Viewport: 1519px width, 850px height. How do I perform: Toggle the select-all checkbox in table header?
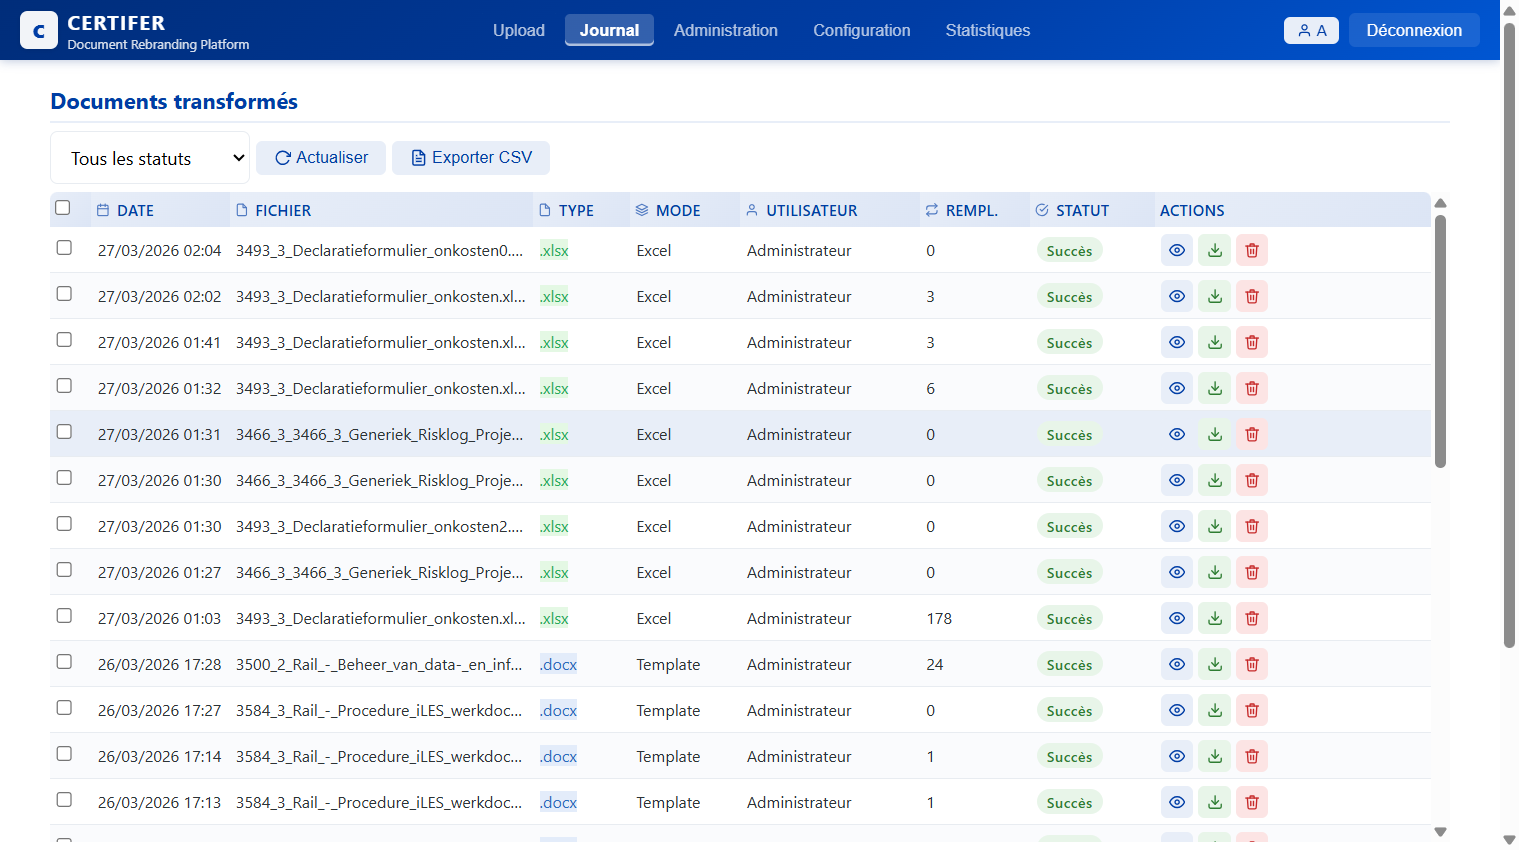click(x=63, y=208)
